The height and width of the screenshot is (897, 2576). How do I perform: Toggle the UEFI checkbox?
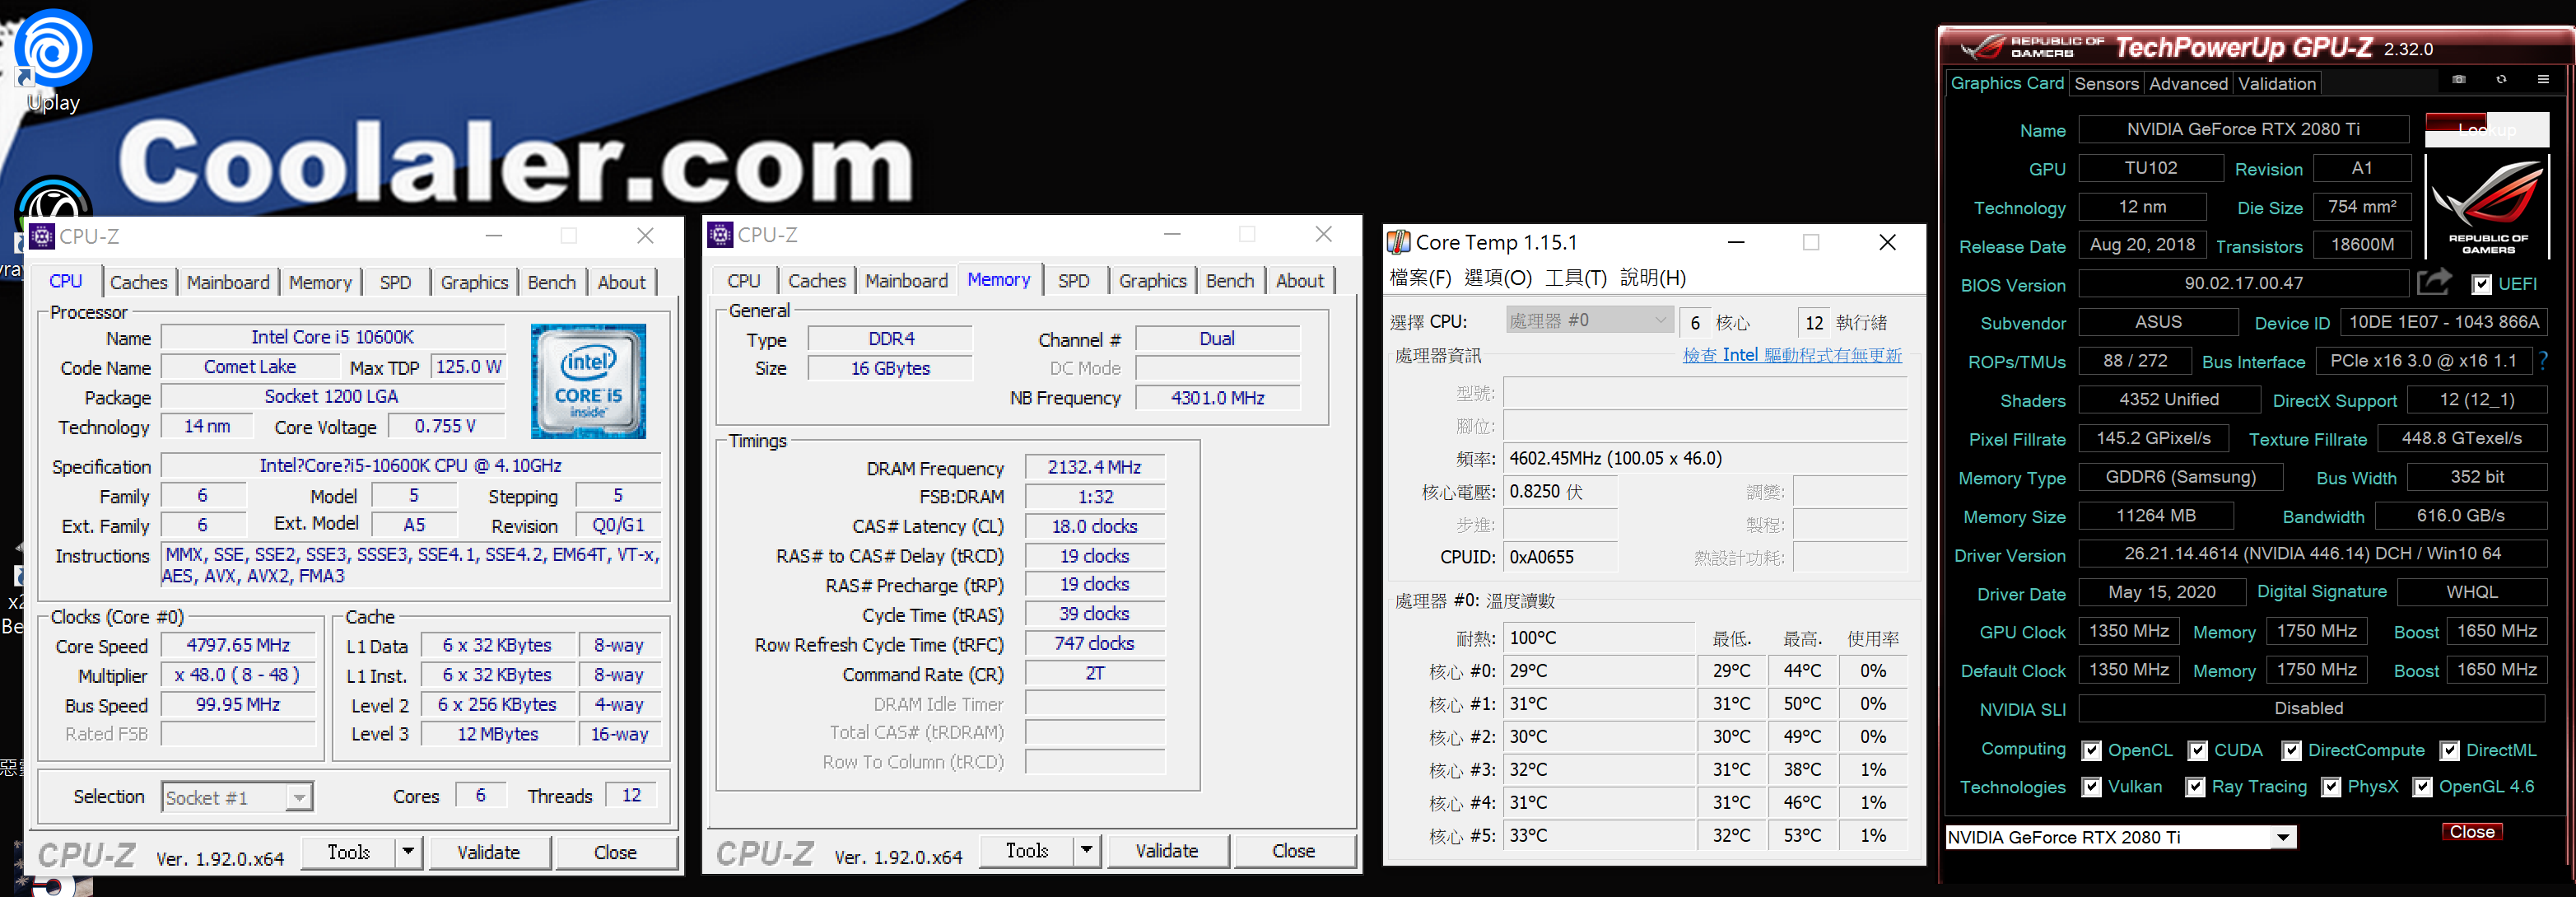pos(2481,285)
